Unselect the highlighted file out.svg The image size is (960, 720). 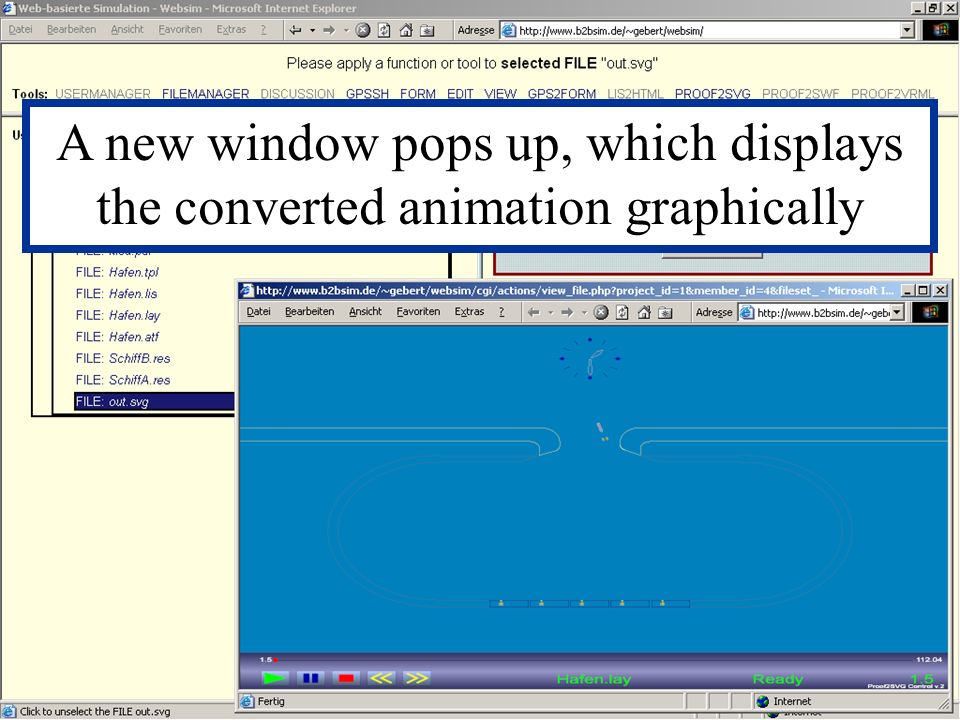154,402
